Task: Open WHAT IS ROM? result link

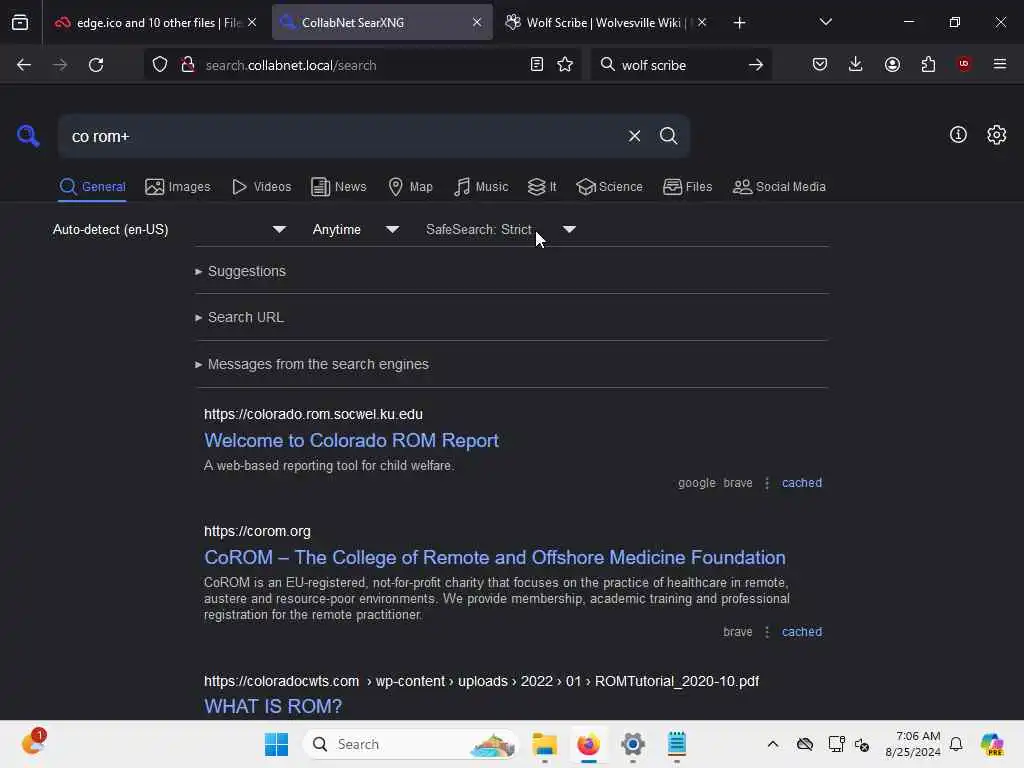Action: (x=273, y=706)
